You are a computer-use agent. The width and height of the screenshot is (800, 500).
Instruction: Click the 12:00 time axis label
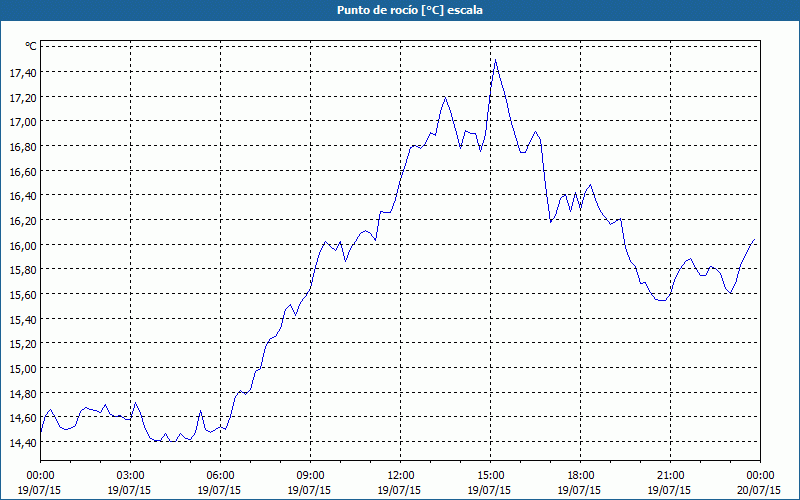point(401,476)
